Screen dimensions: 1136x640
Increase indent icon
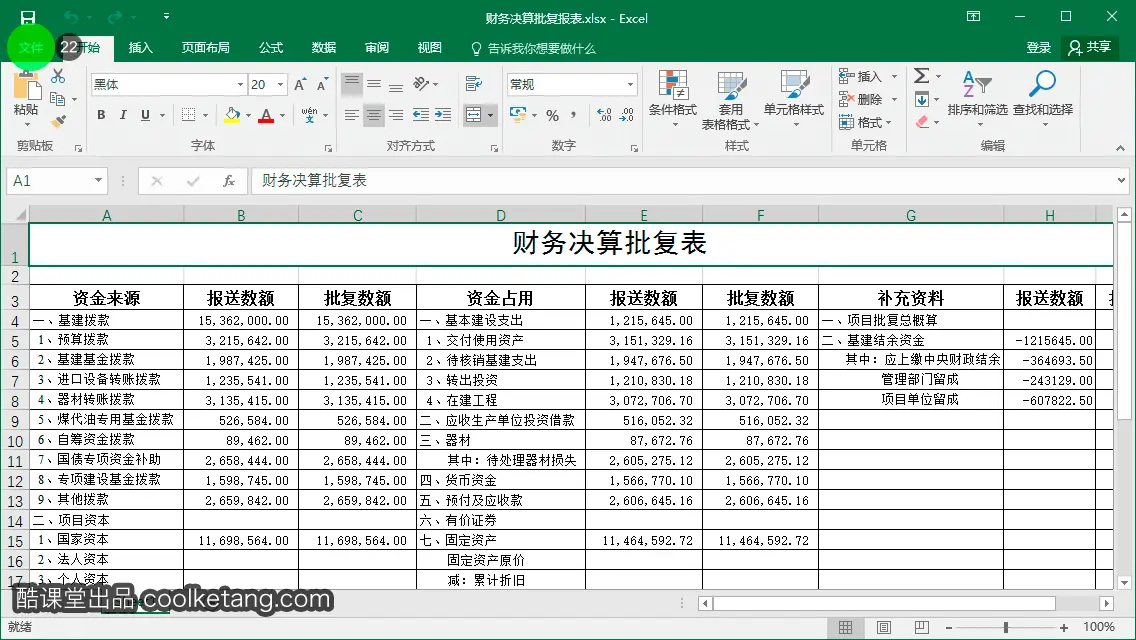(443, 115)
